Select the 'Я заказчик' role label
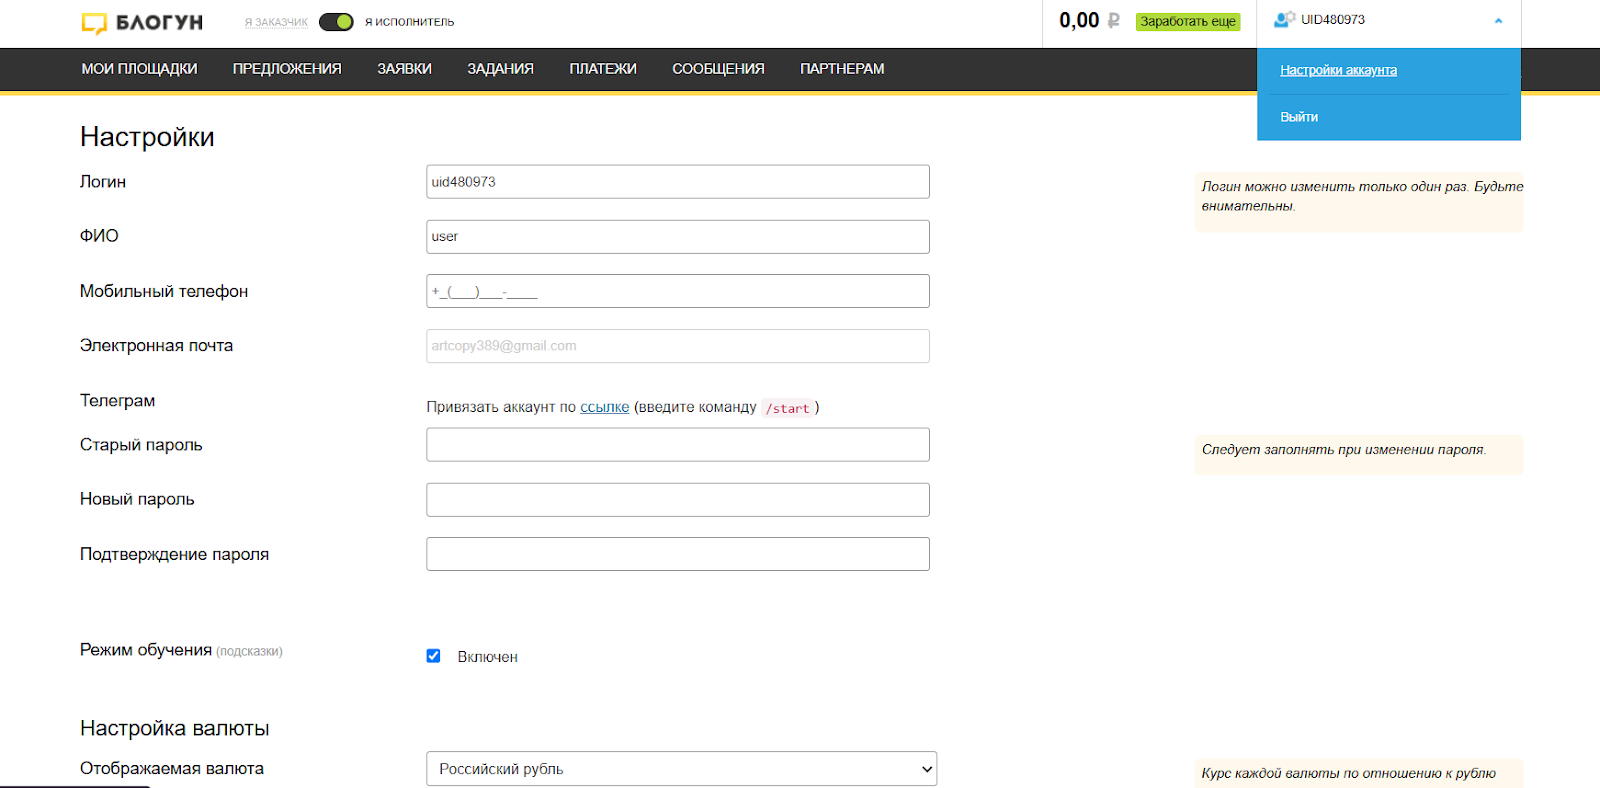This screenshot has width=1600, height=788. tap(276, 22)
